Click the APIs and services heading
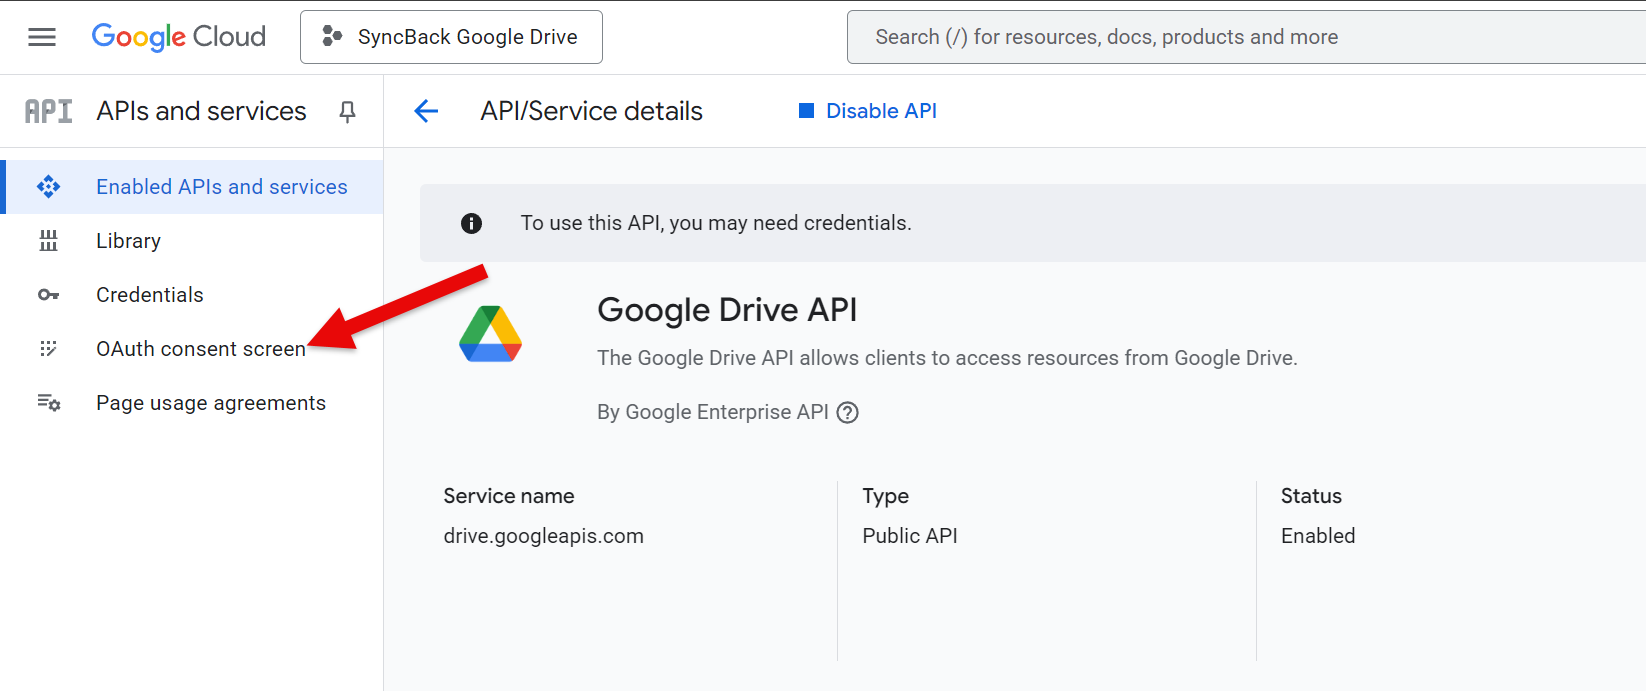Image resolution: width=1646 pixels, height=691 pixels. 201,111
